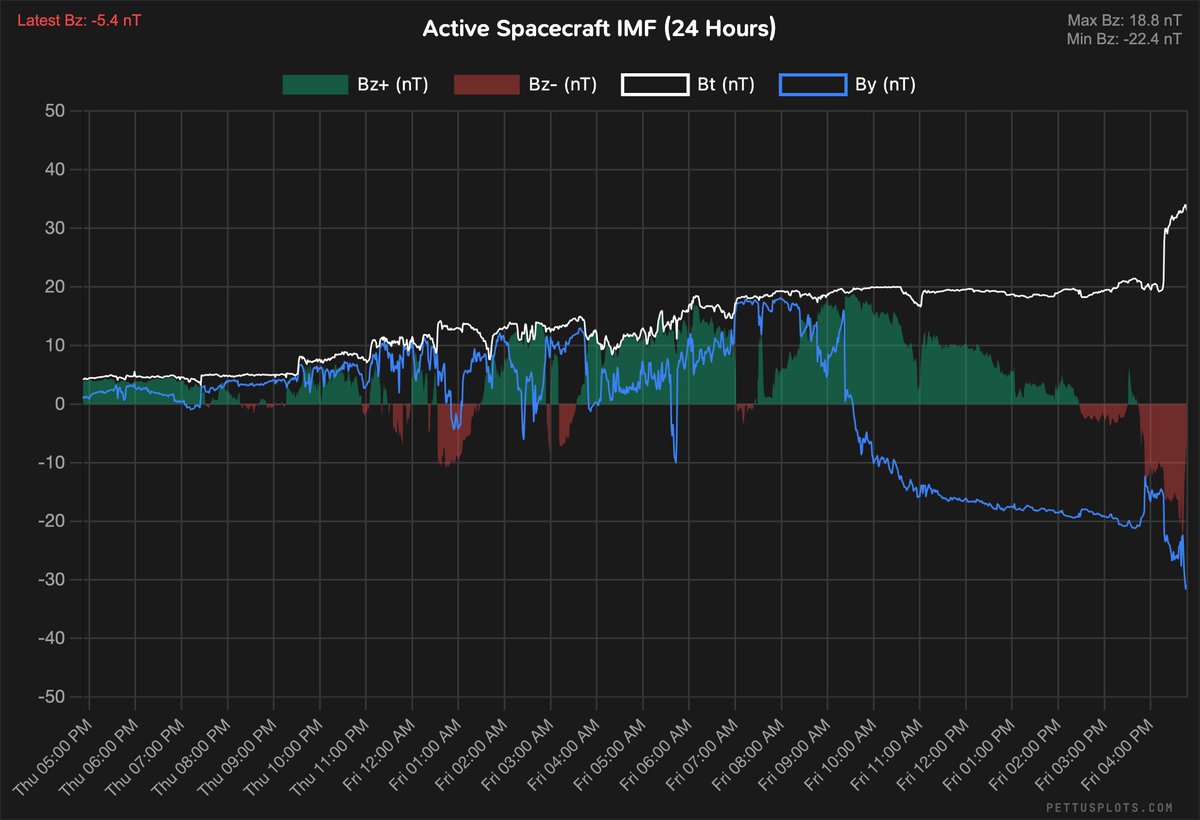Image resolution: width=1200 pixels, height=820 pixels.
Task: Click the -30 y-axis label
Action: [x=51, y=579]
